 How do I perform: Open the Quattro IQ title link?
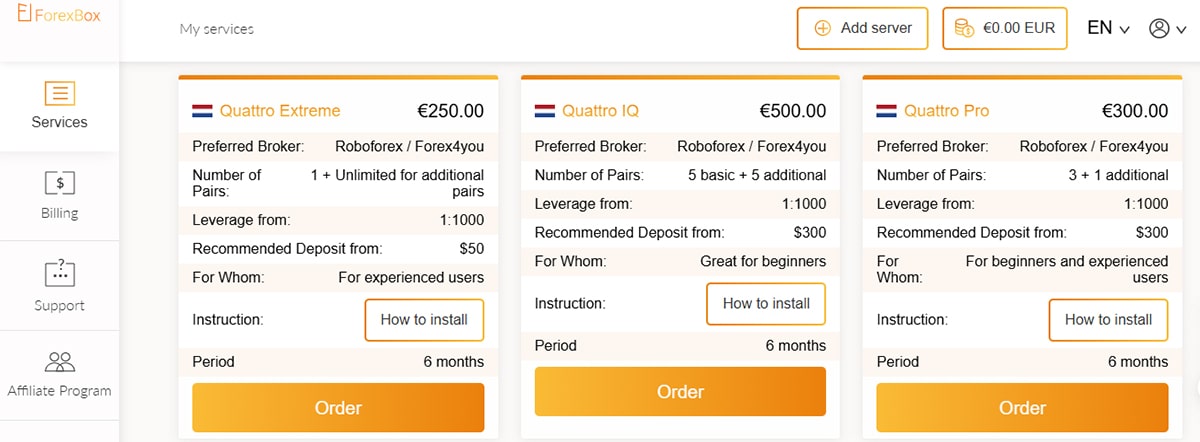[x=600, y=111]
